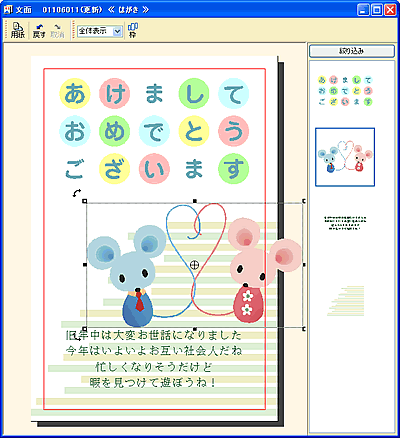Maximize the 文面 window
This screenshot has width=400, height=438.
377,10
